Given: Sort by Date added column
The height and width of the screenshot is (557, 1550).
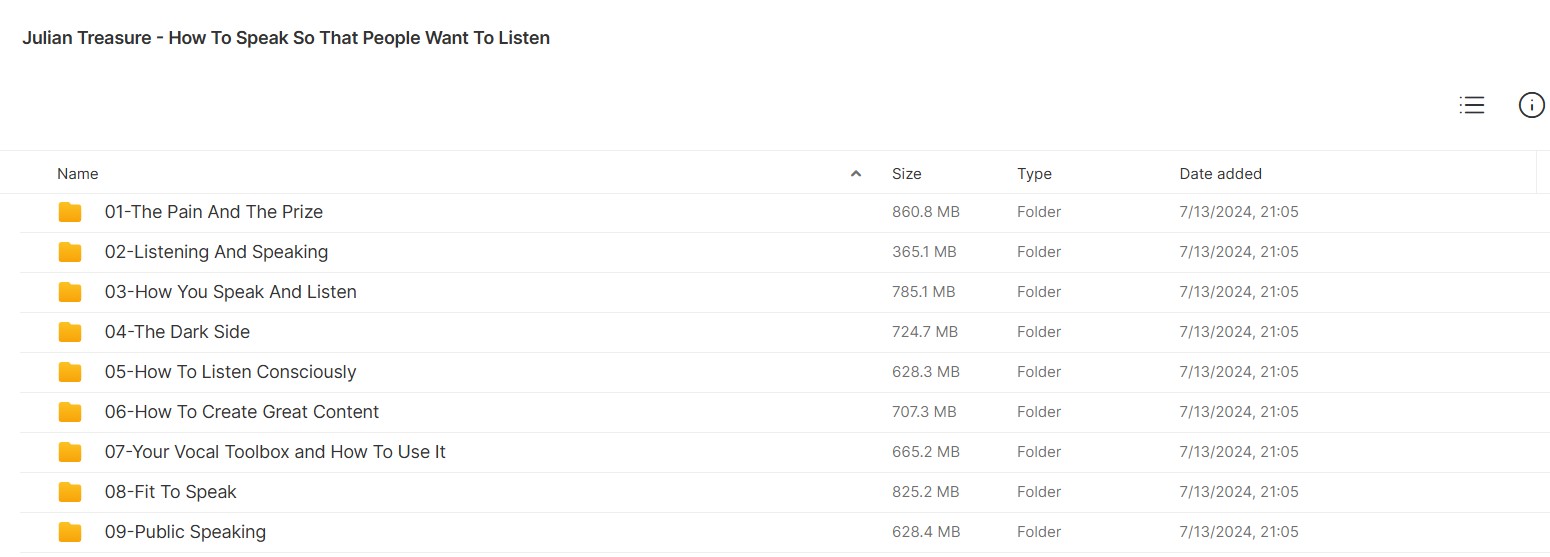Looking at the screenshot, I should point(1220,174).
